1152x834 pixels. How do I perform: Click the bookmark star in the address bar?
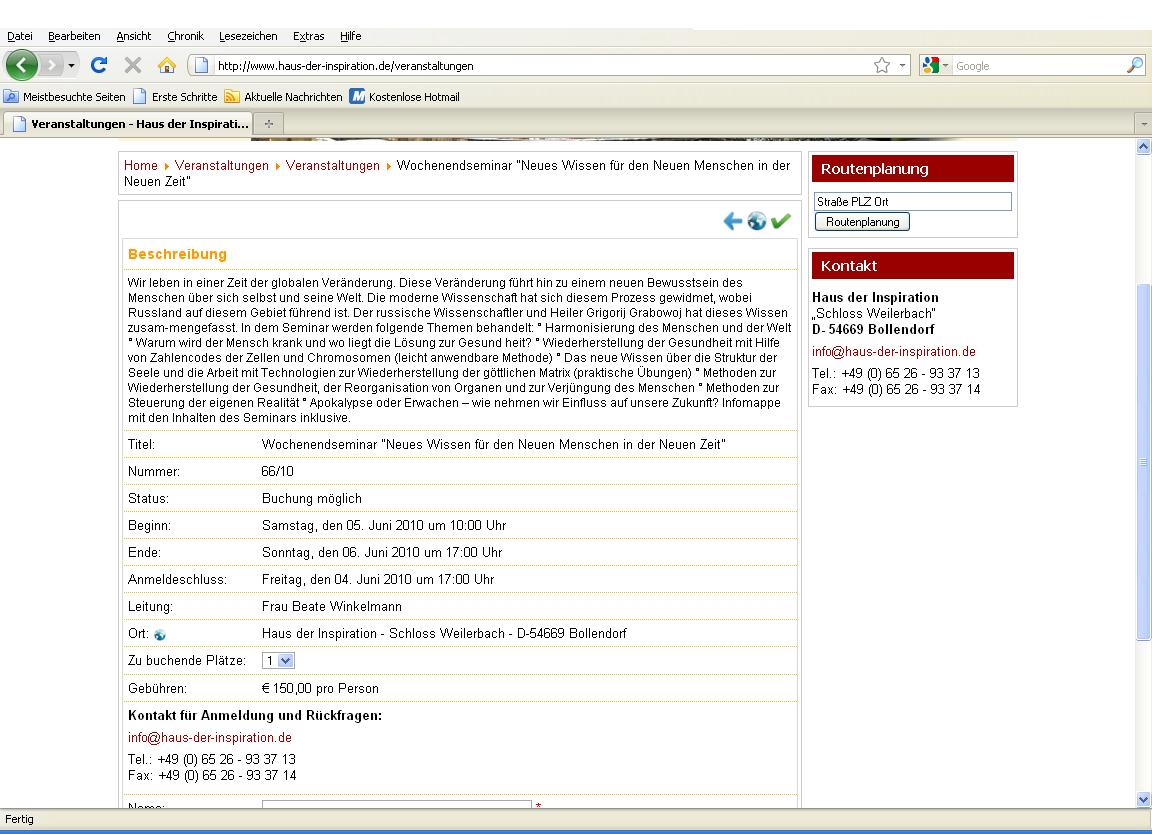(x=881, y=66)
